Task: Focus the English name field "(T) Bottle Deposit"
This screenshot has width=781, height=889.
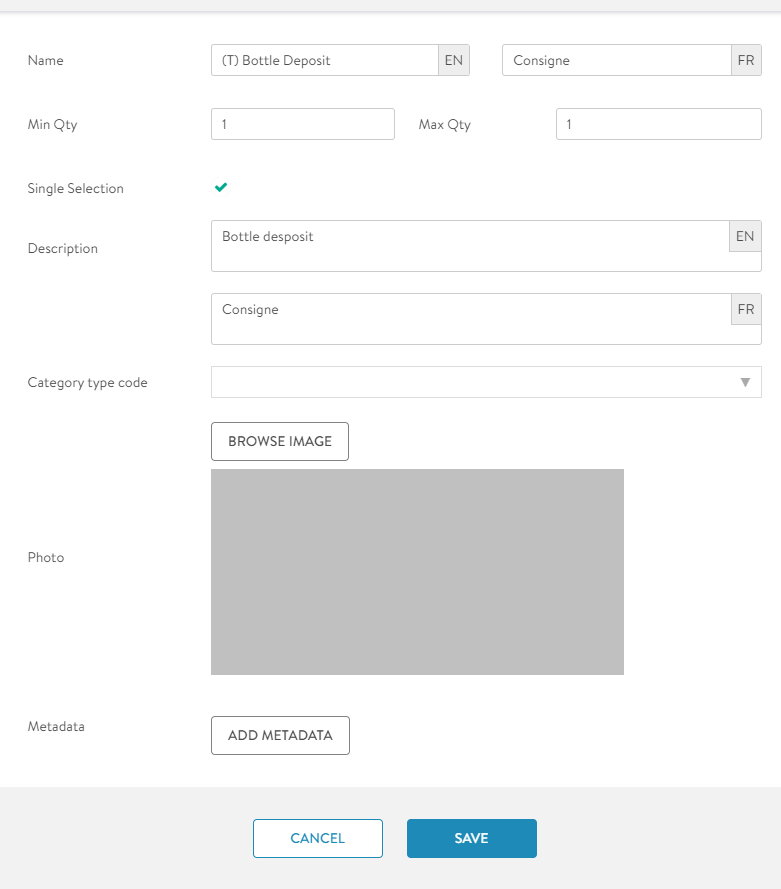Action: (x=324, y=60)
